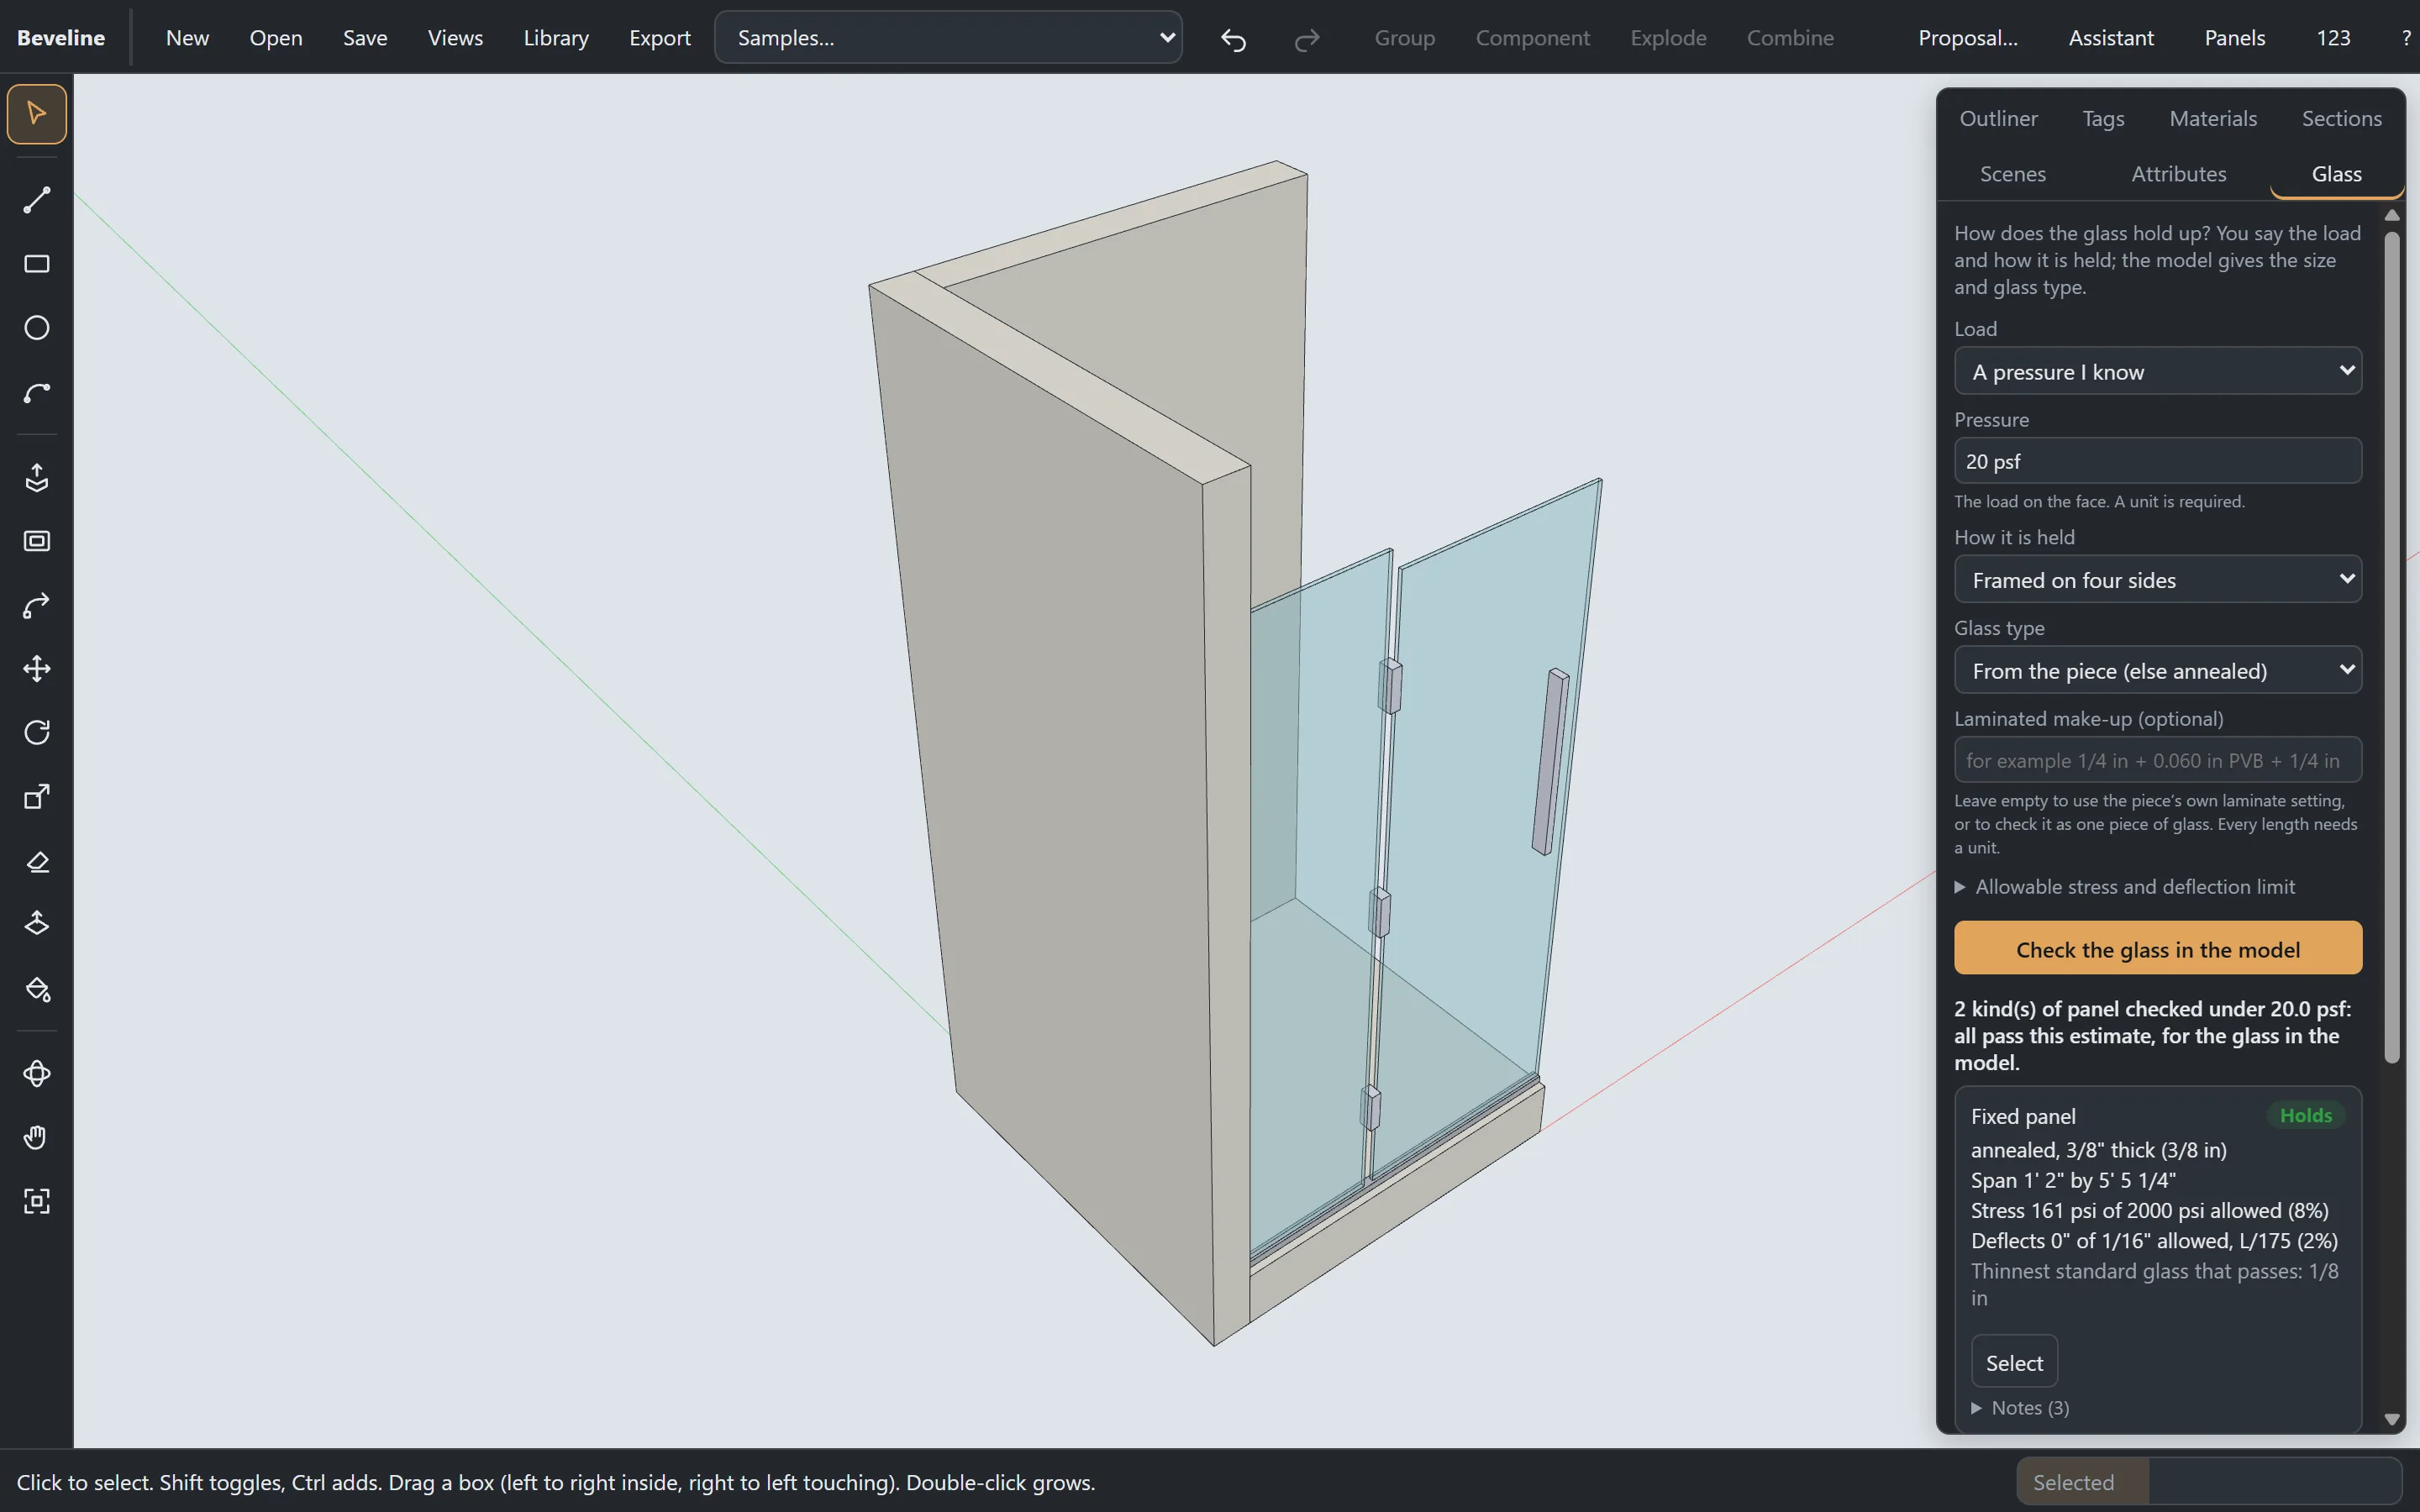Choose the Scale tool

click(37, 797)
